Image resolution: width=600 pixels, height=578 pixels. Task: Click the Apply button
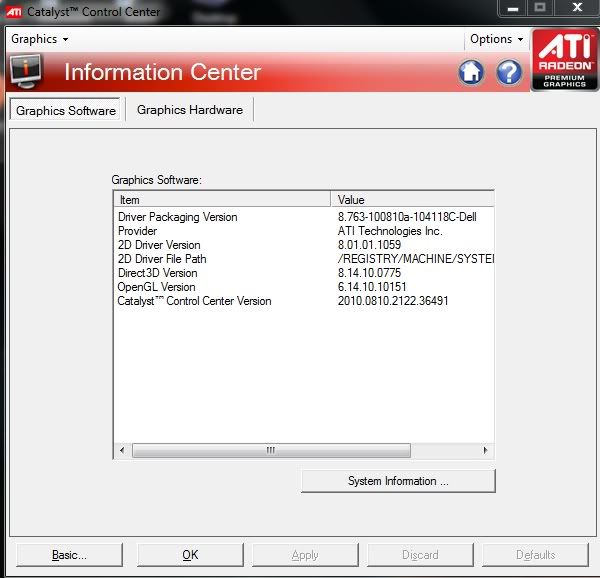pos(305,555)
